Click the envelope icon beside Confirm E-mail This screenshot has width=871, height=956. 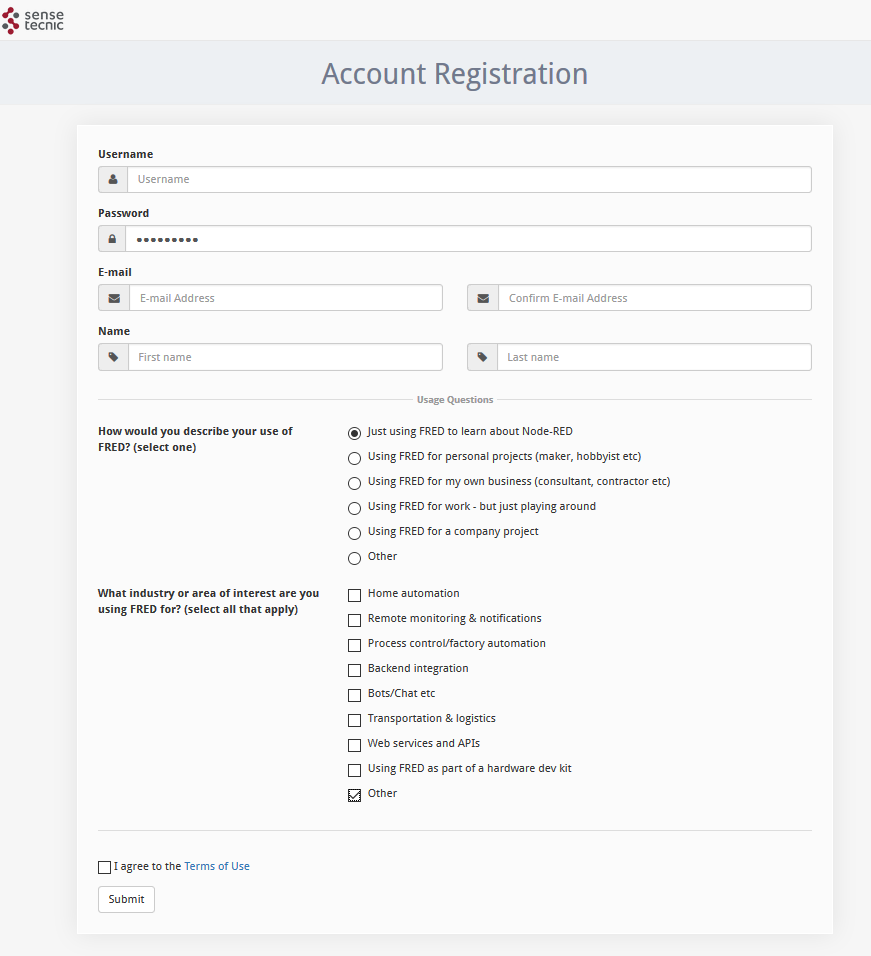click(x=483, y=298)
